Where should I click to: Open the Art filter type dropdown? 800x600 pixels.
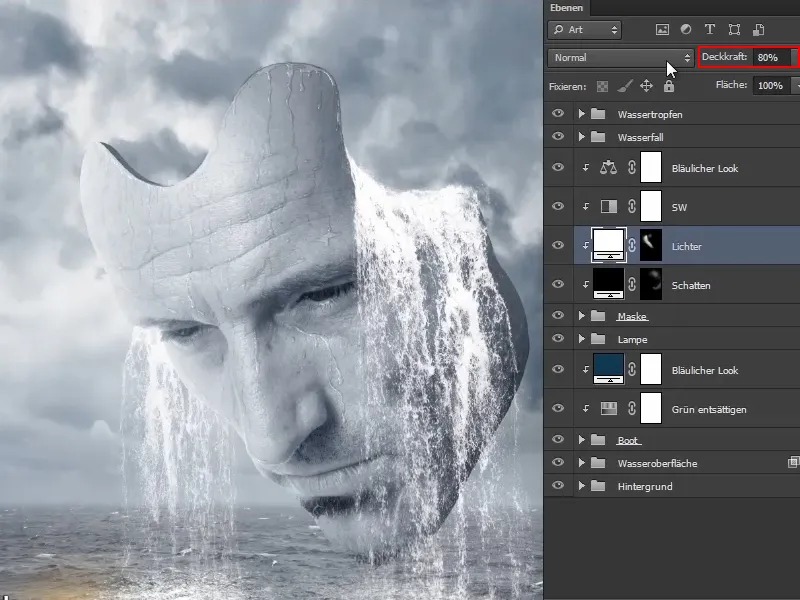(x=585, y=30)
